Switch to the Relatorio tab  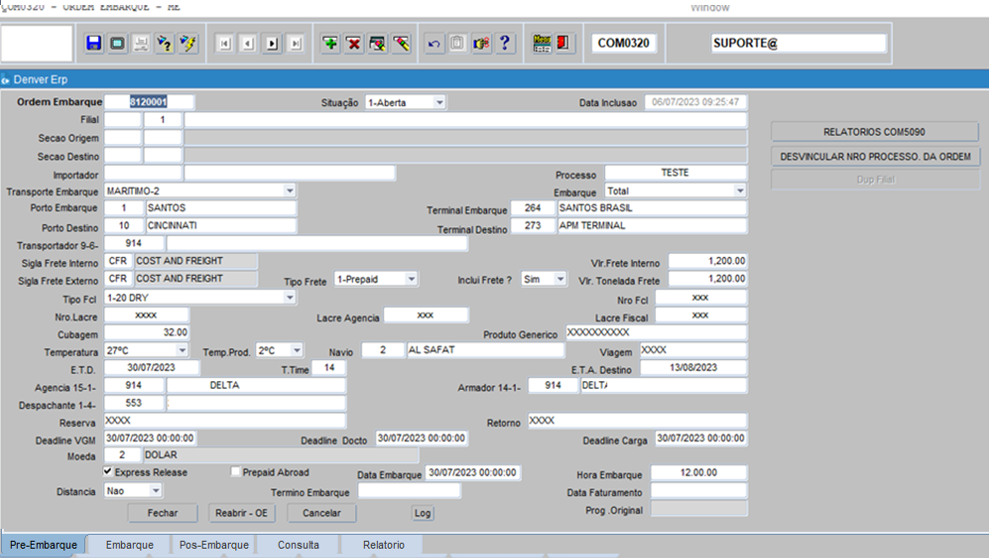383,545
